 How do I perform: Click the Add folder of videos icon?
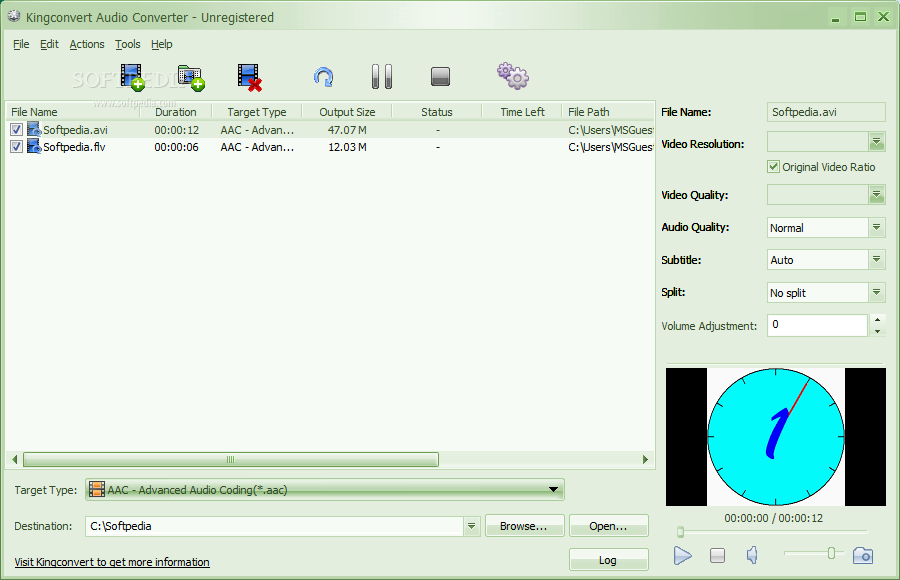coord(191,78)
